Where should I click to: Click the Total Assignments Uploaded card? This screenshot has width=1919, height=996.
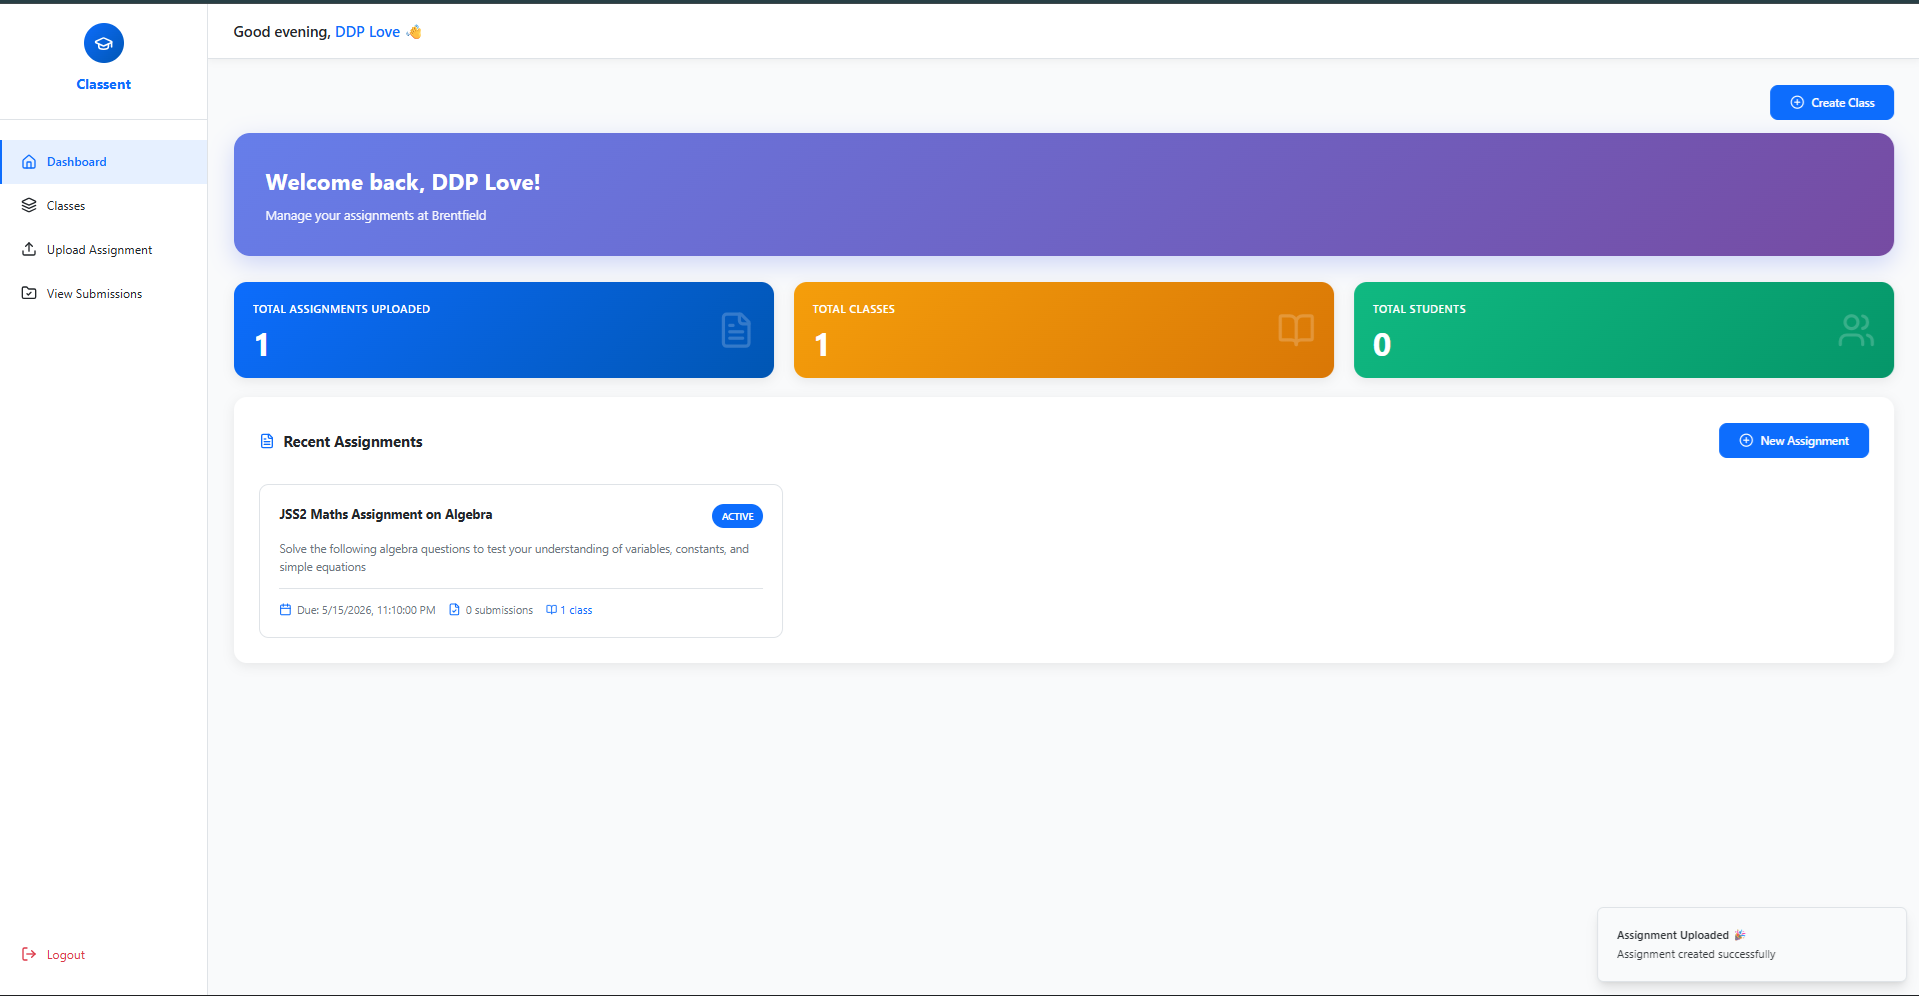(x=504, y=330)
